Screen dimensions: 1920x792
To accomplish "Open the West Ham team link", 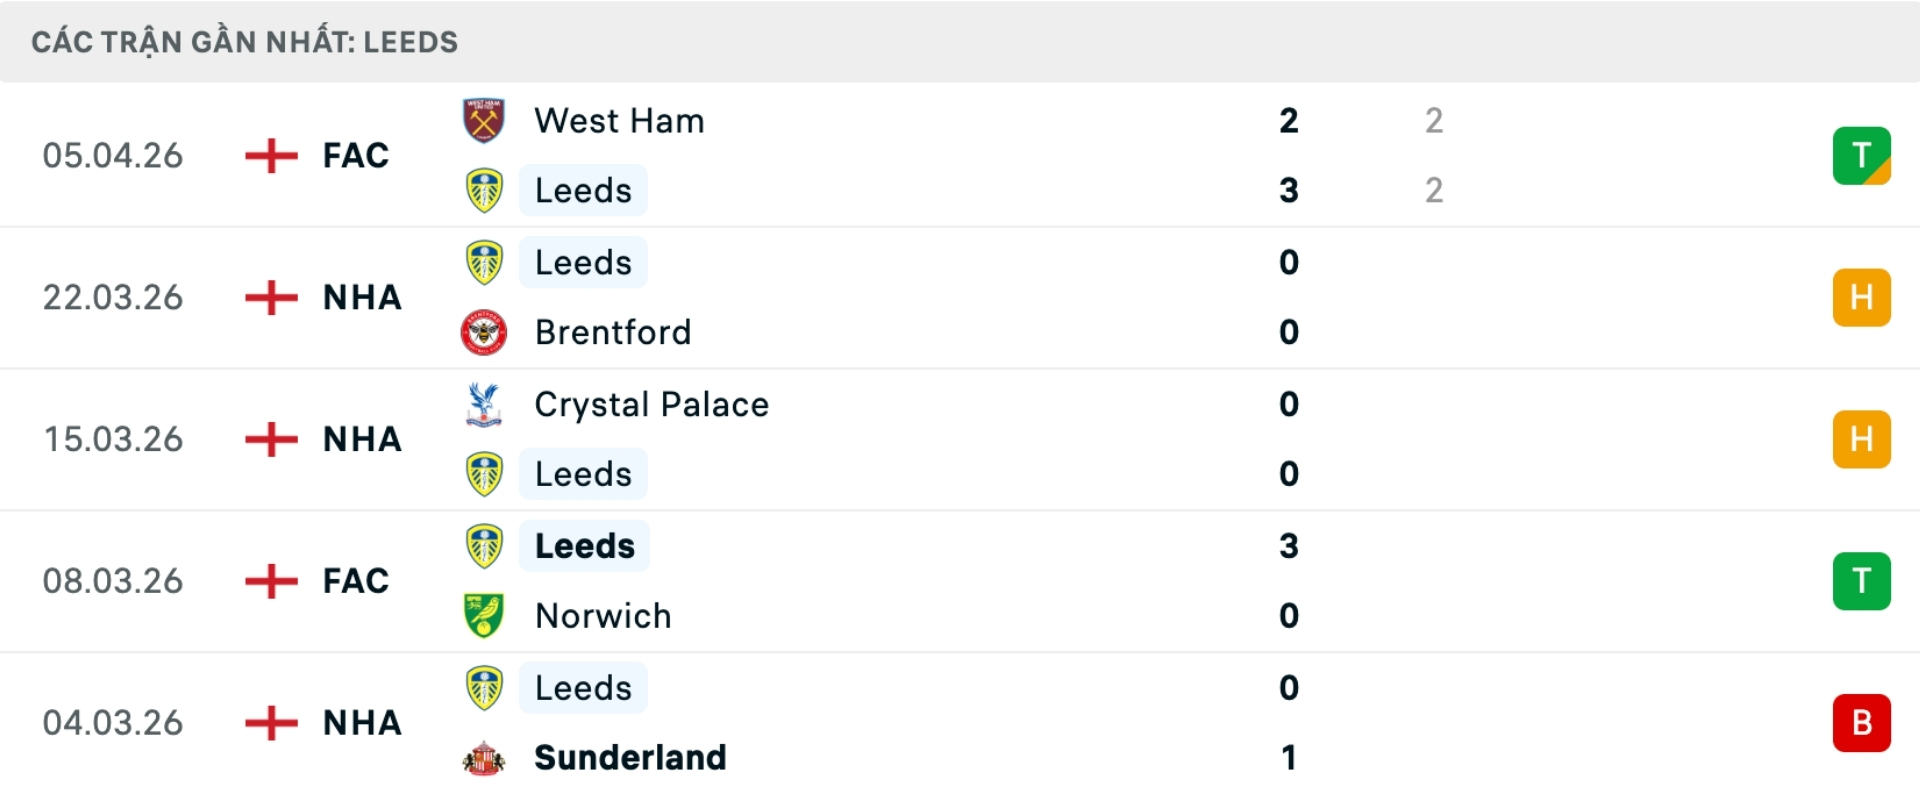I will point(619,121).
